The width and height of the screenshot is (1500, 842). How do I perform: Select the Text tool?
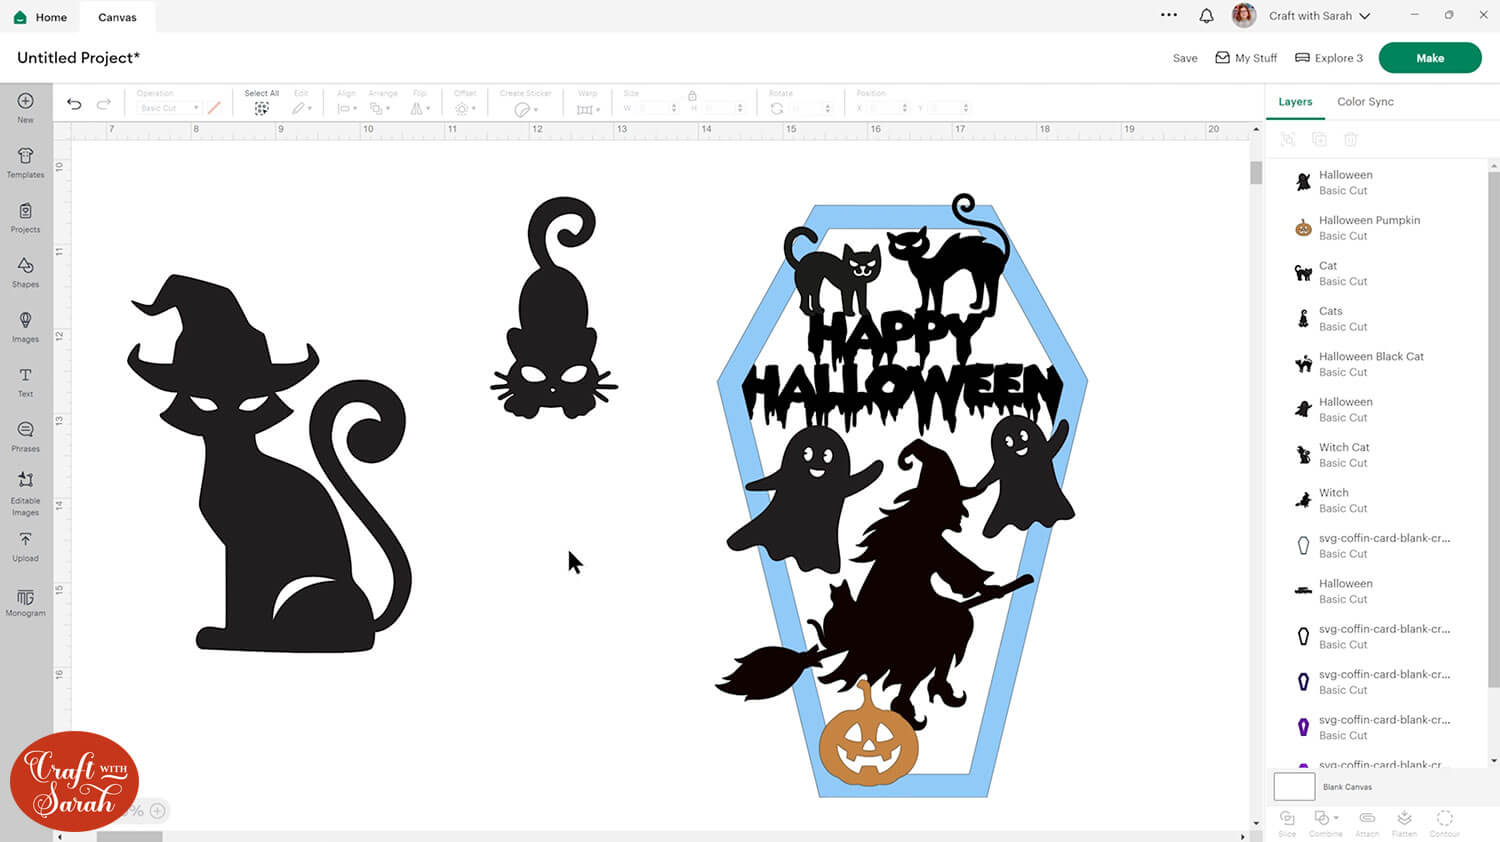[26, 381]
